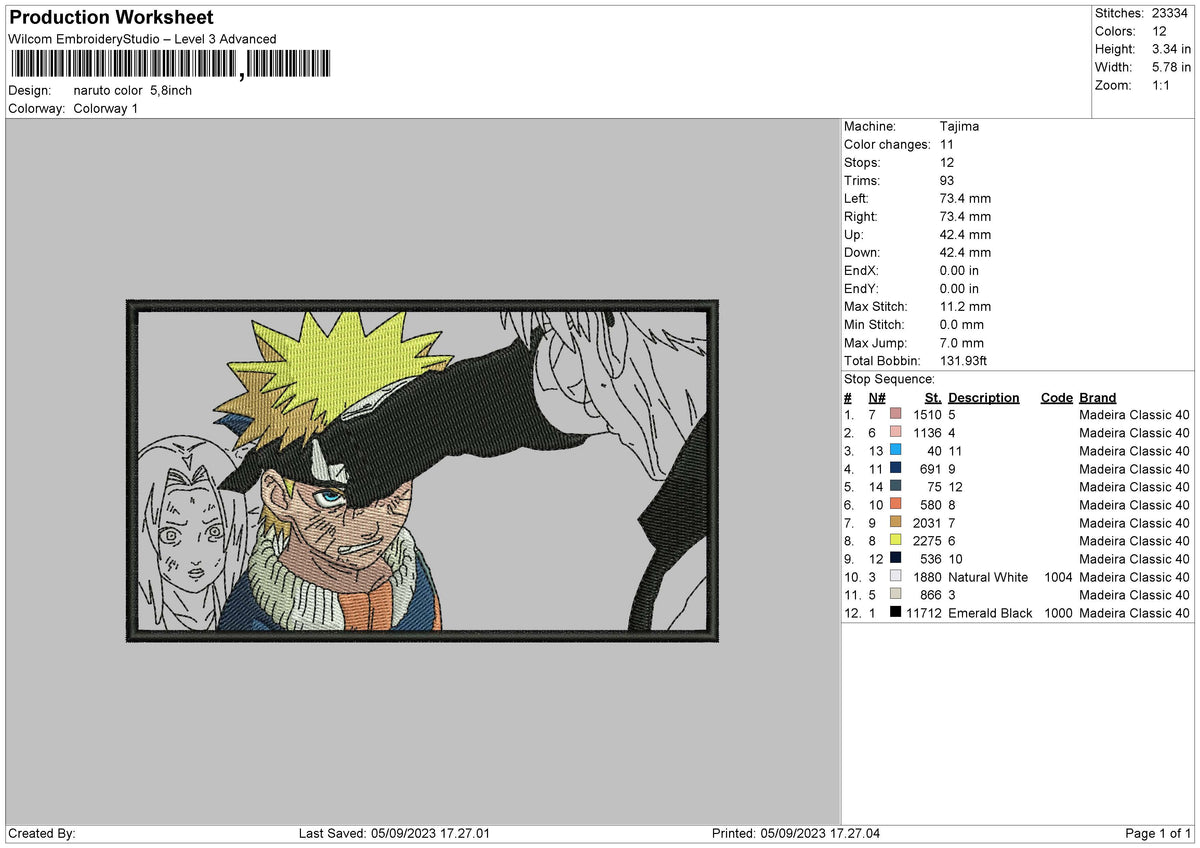Viewport: 1200px width, 848px height.
Task: Click the Description column header
Action: [984, 397]
